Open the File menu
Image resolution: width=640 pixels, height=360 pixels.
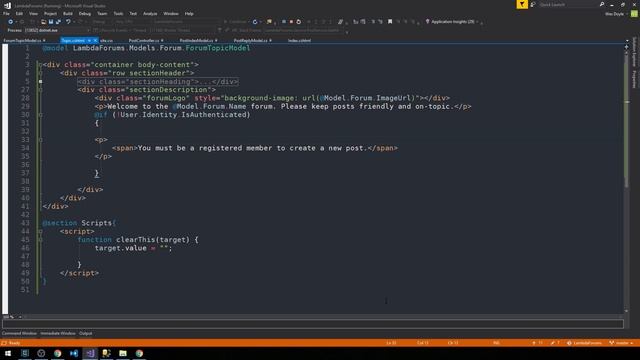click(x=6, y=13)
